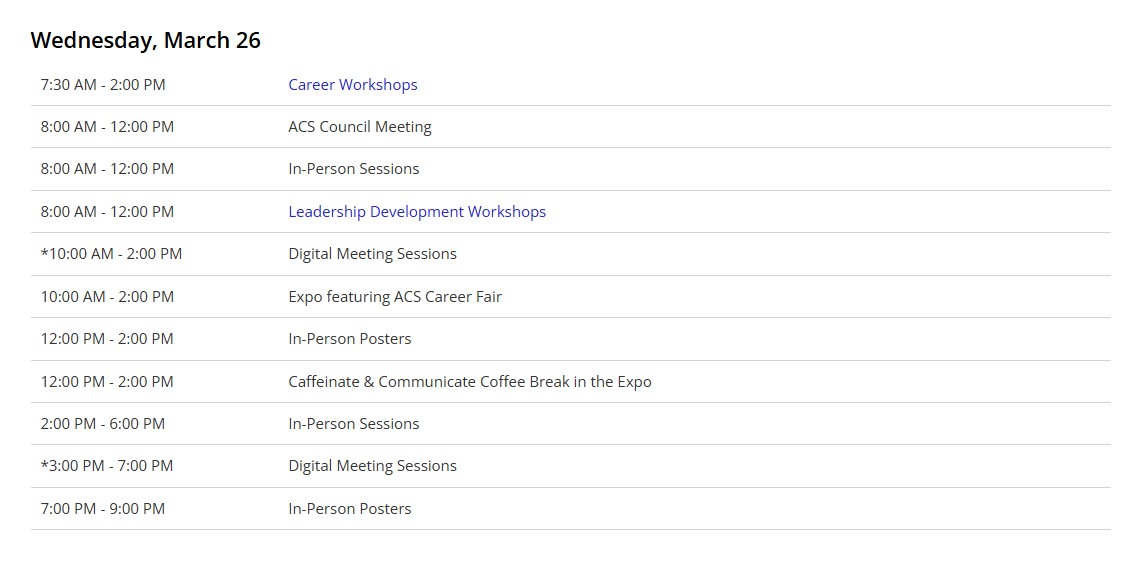Click Digital Meeting Sessions morning entry

point(372,254)
